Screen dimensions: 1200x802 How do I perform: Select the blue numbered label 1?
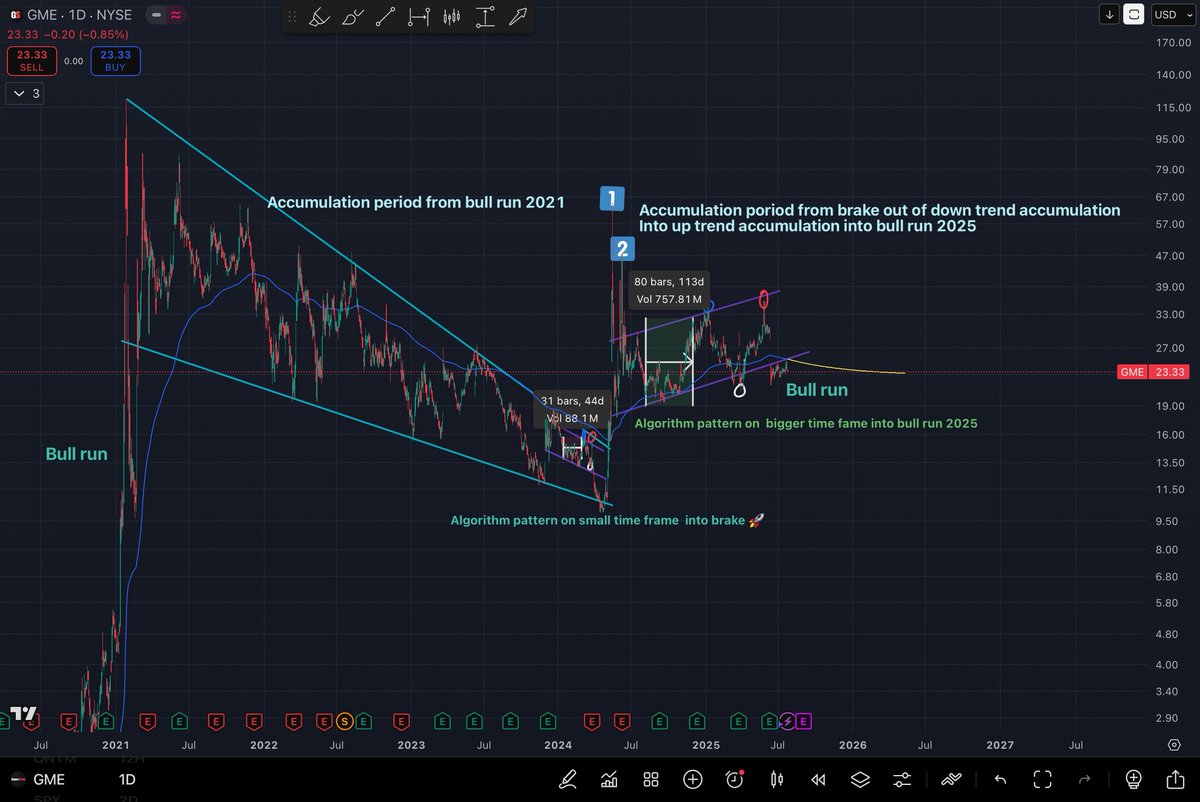tap(612, 198)
